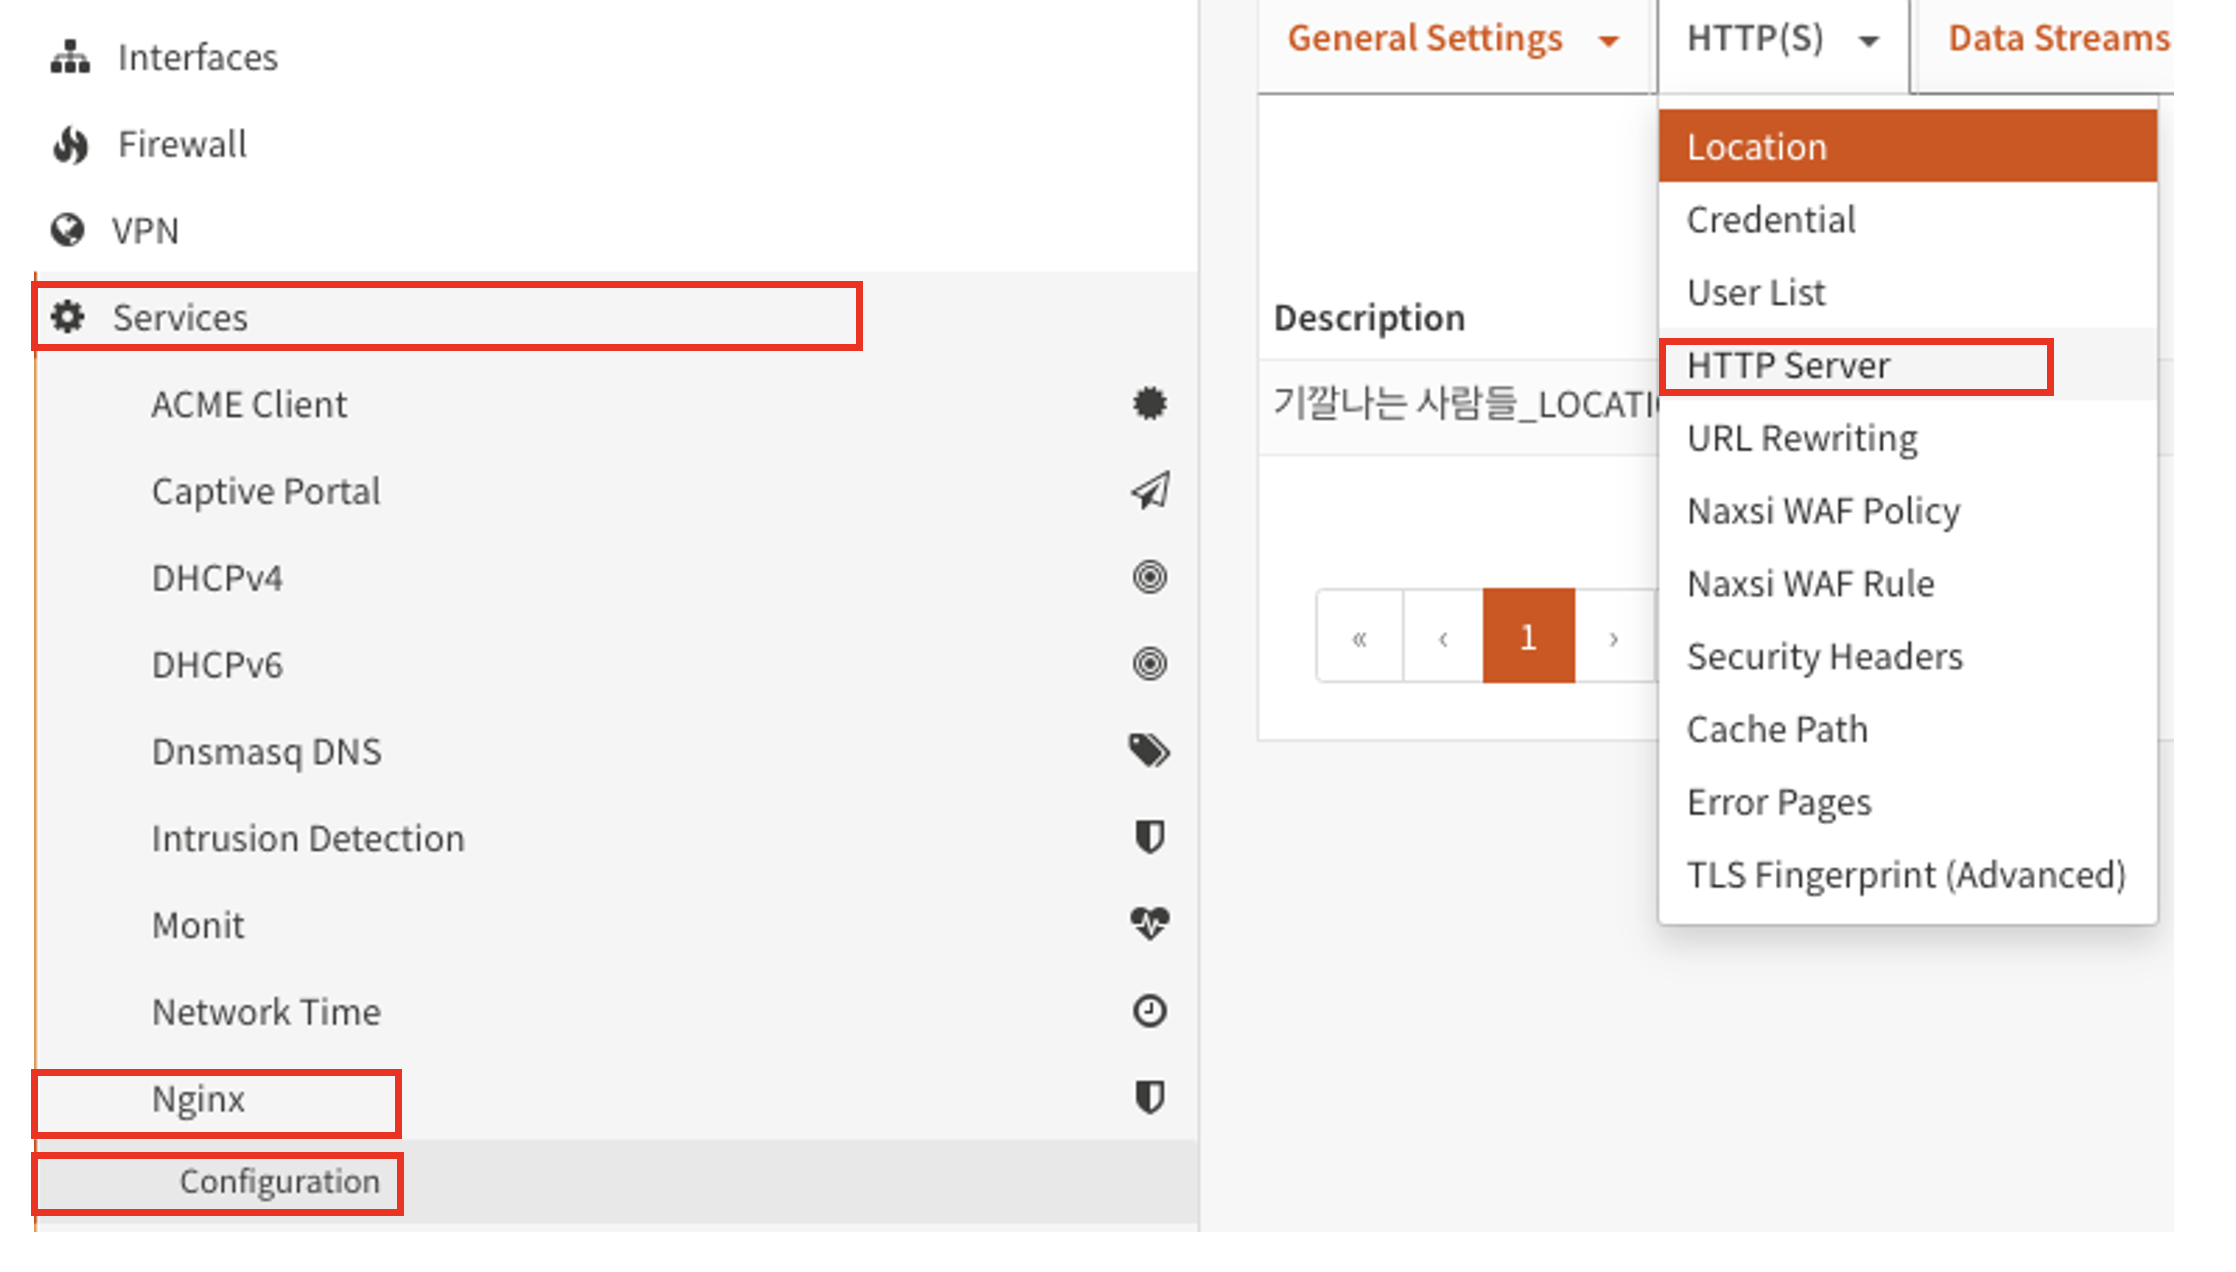Open Intrusion Detection service
The width and height of the screenshot is (2236, 1272).
point(308,838)
